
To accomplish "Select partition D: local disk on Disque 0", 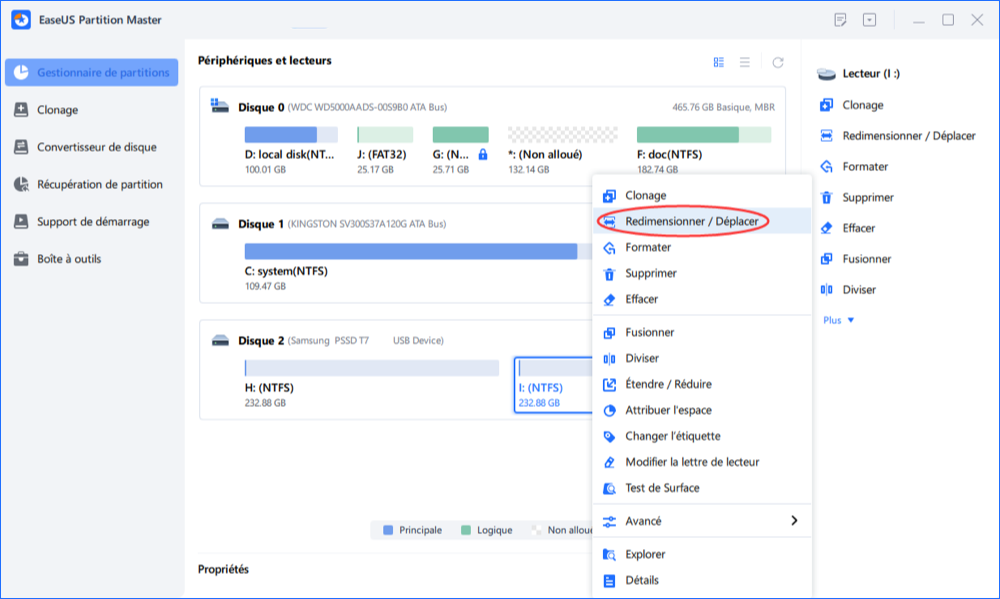I will (x=291, y=151).
